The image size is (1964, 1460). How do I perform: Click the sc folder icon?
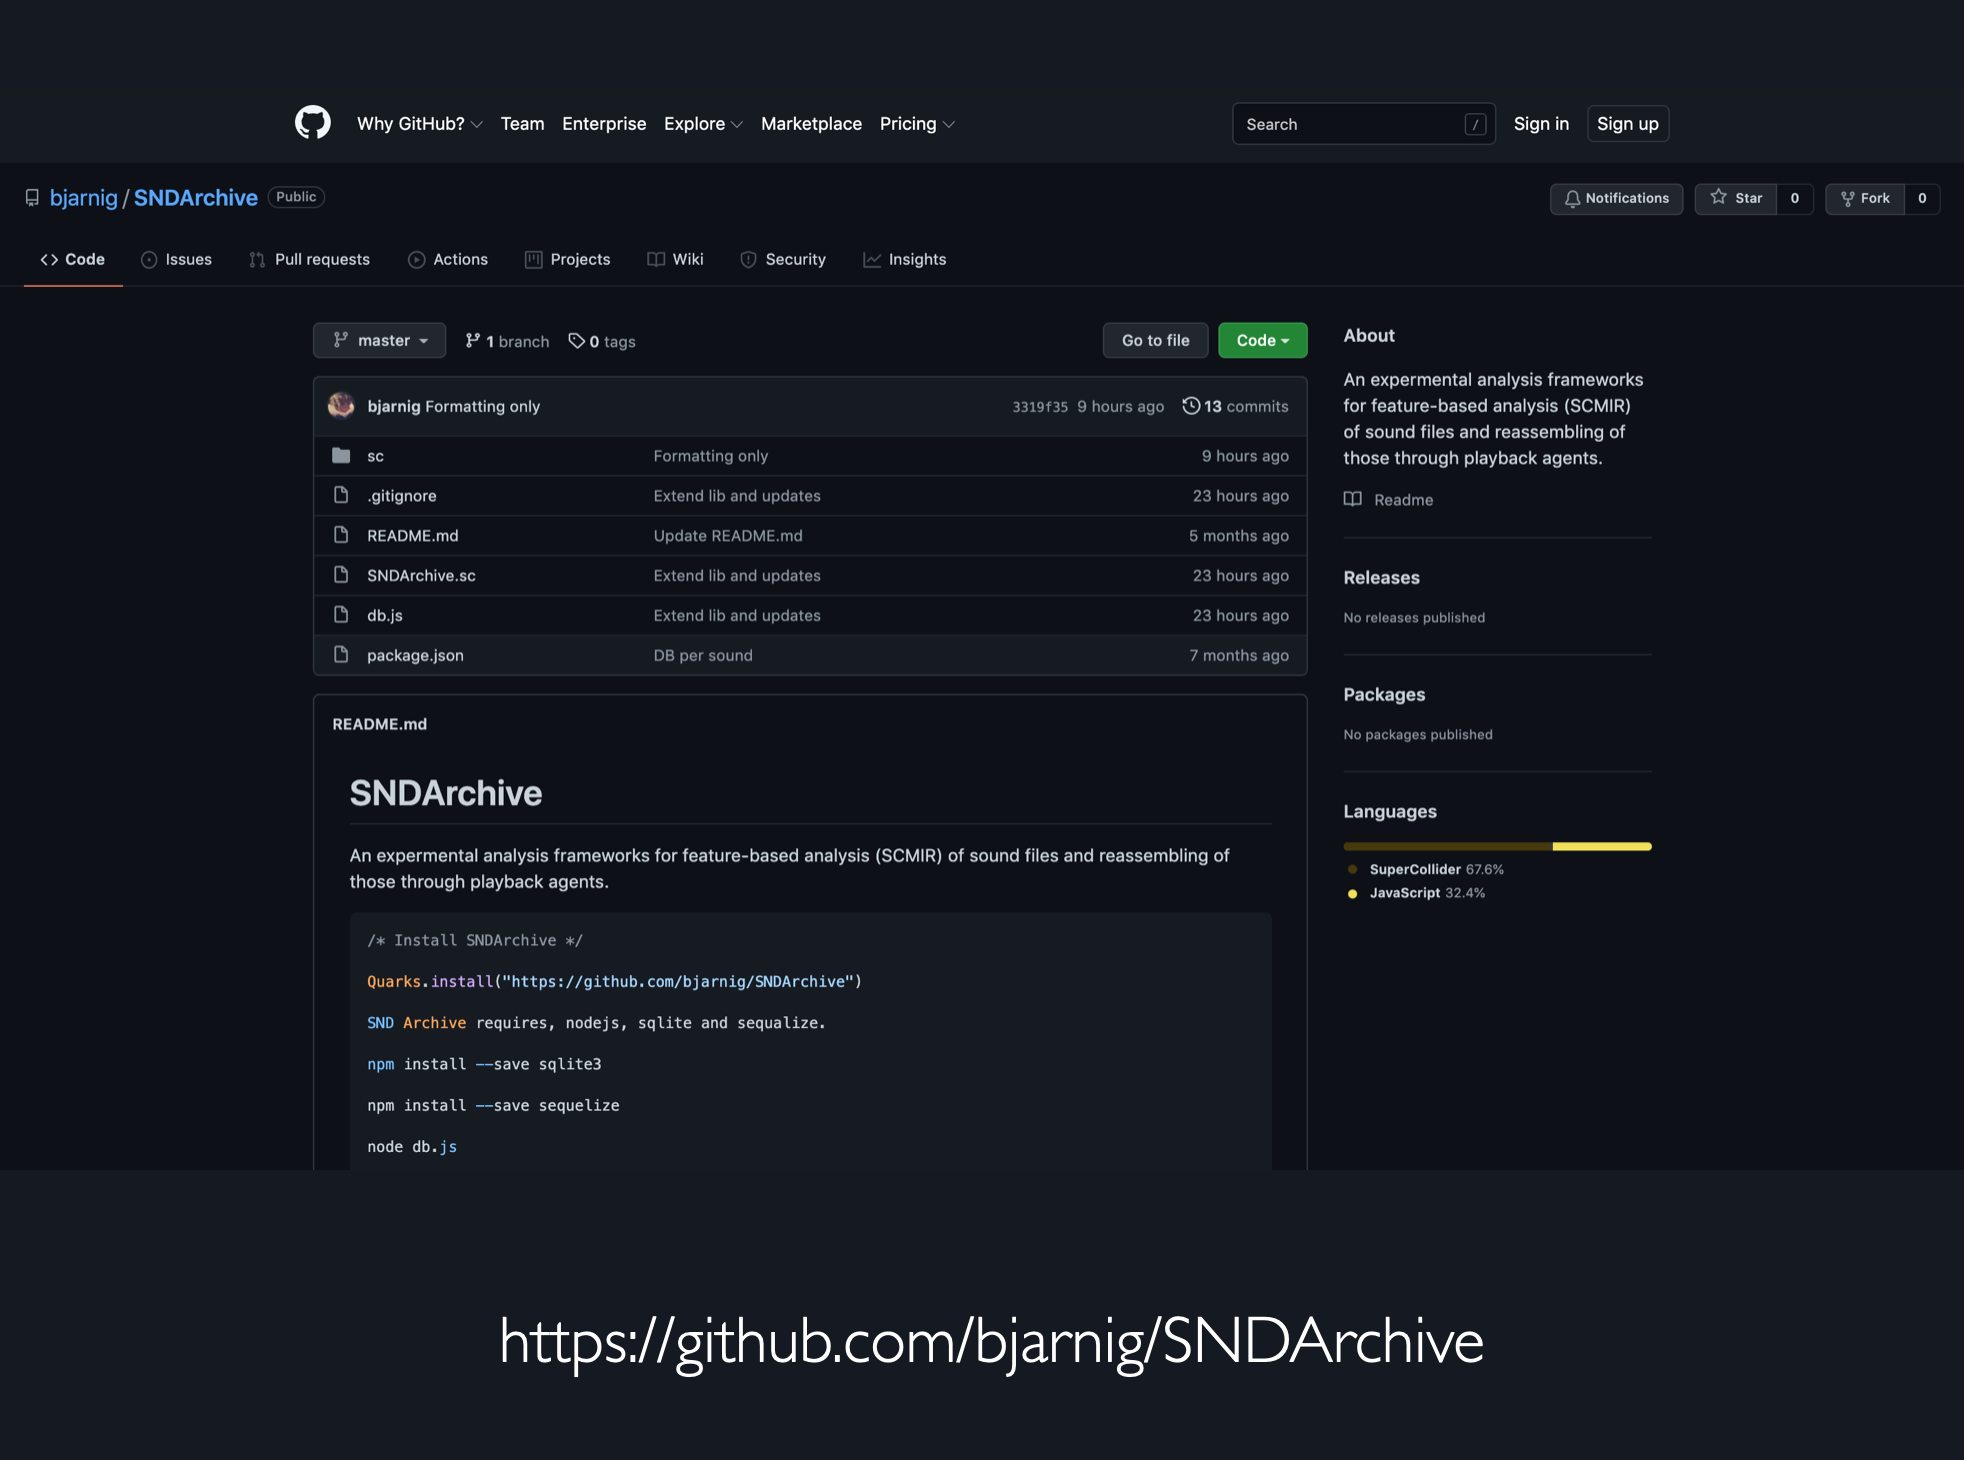point(341,456)
